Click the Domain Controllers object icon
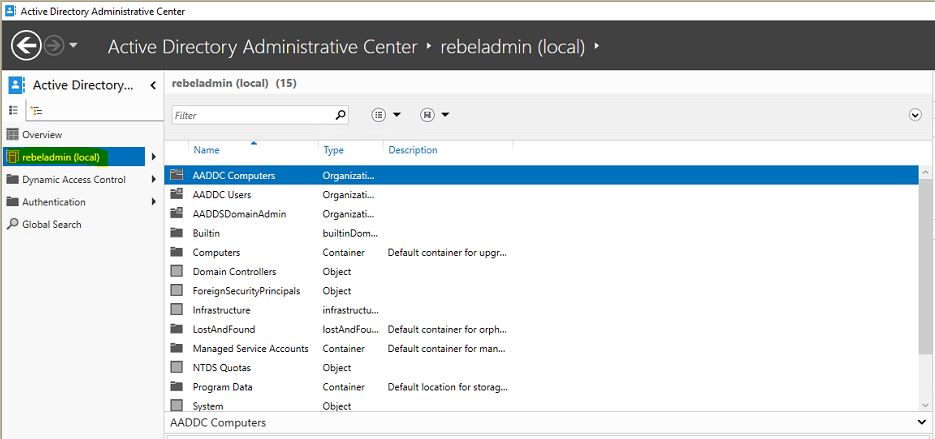The width and height of the screenshot is (935, 439). coord(176,271)
